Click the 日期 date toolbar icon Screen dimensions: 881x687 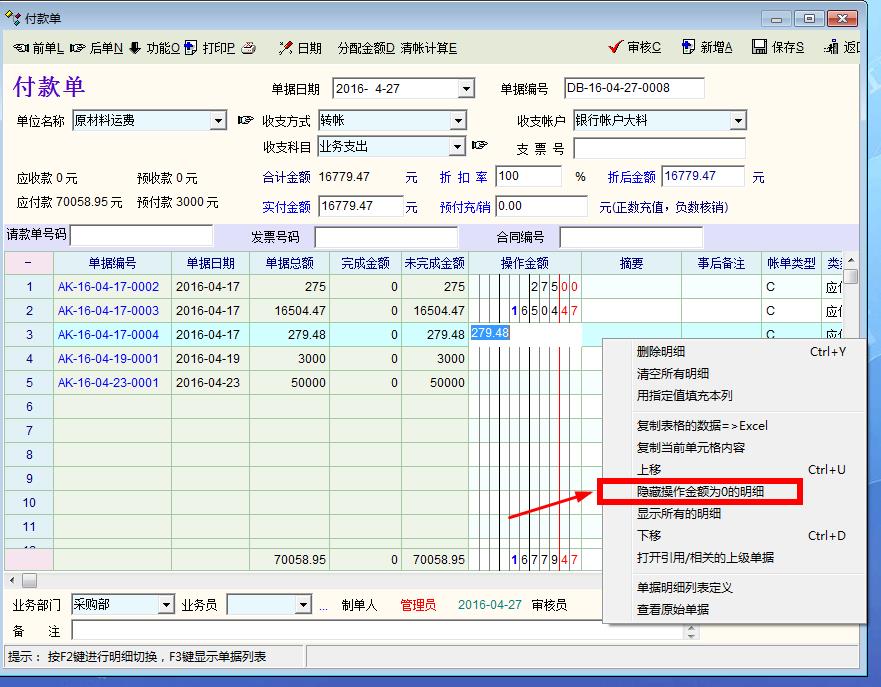(285, 48)
